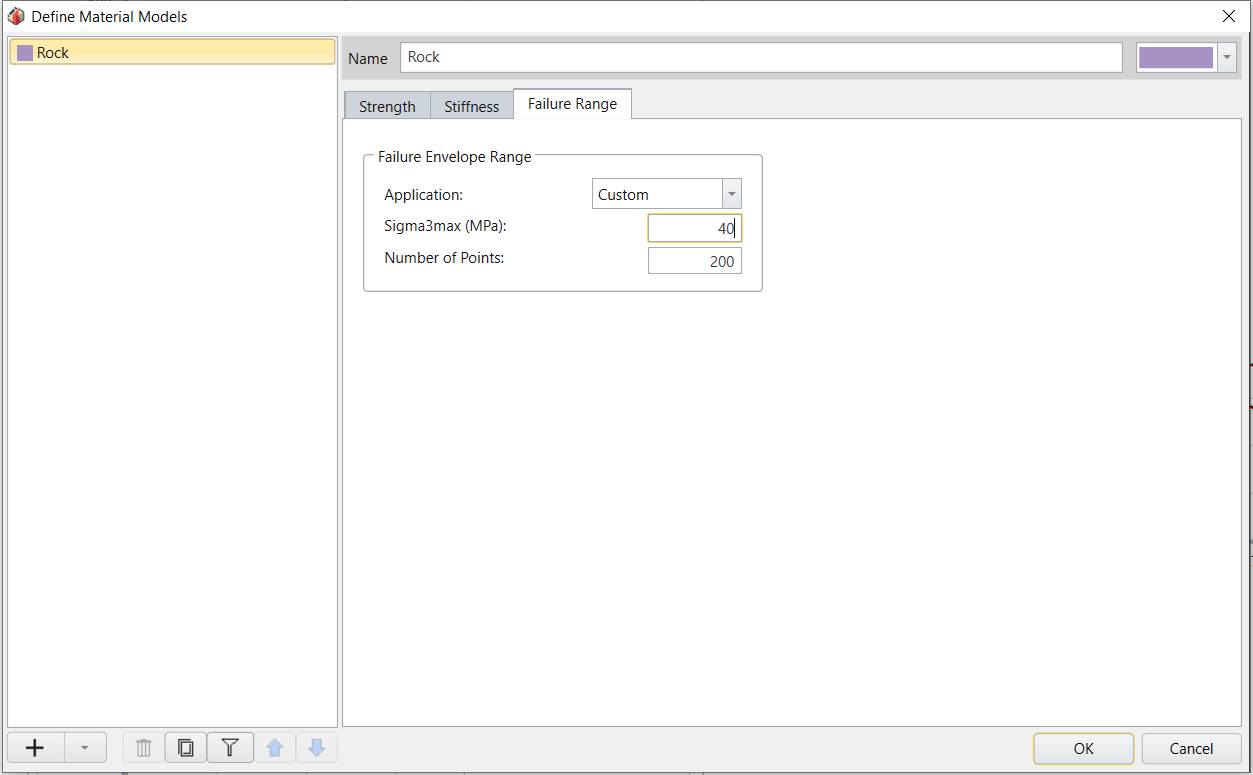Click the purple material color swatch
Screen dimensions: 1253x775
pos(1176,57)
